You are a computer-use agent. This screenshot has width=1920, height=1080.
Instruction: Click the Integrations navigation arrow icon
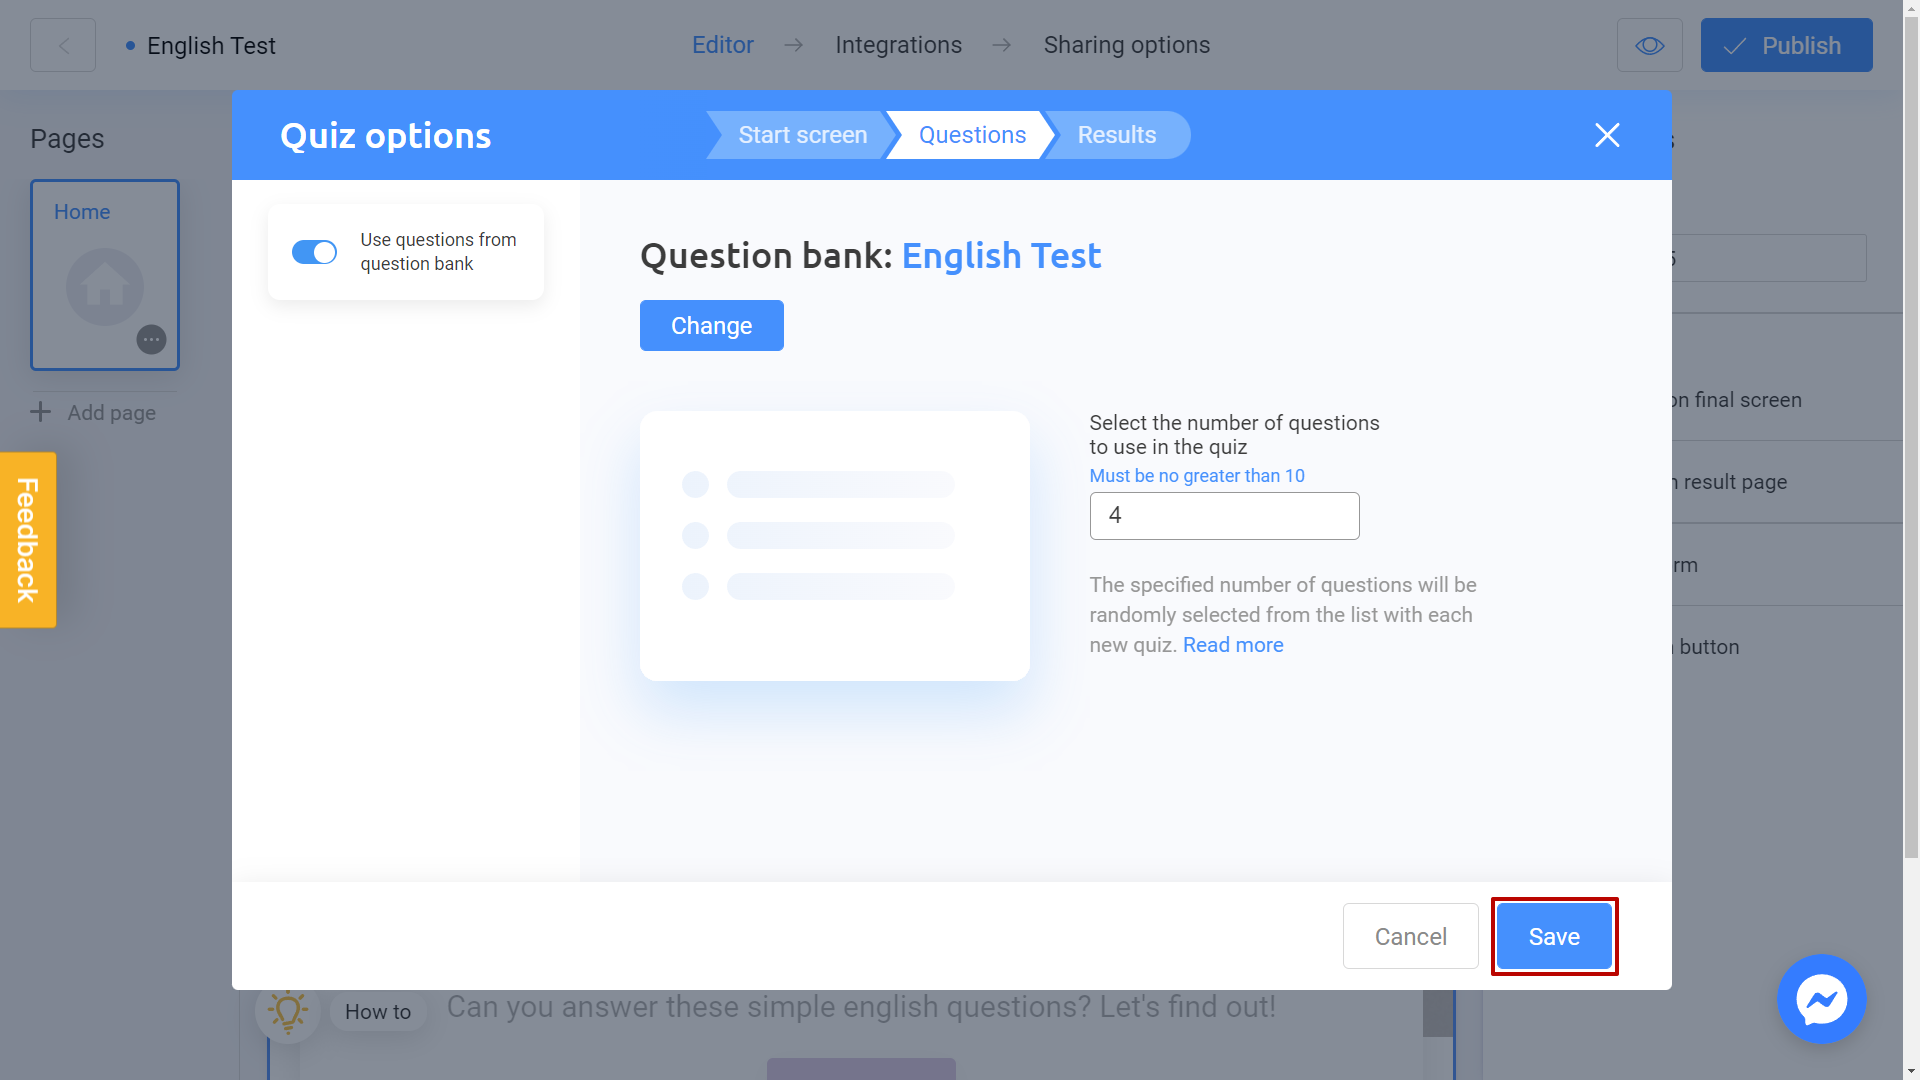1002,45
